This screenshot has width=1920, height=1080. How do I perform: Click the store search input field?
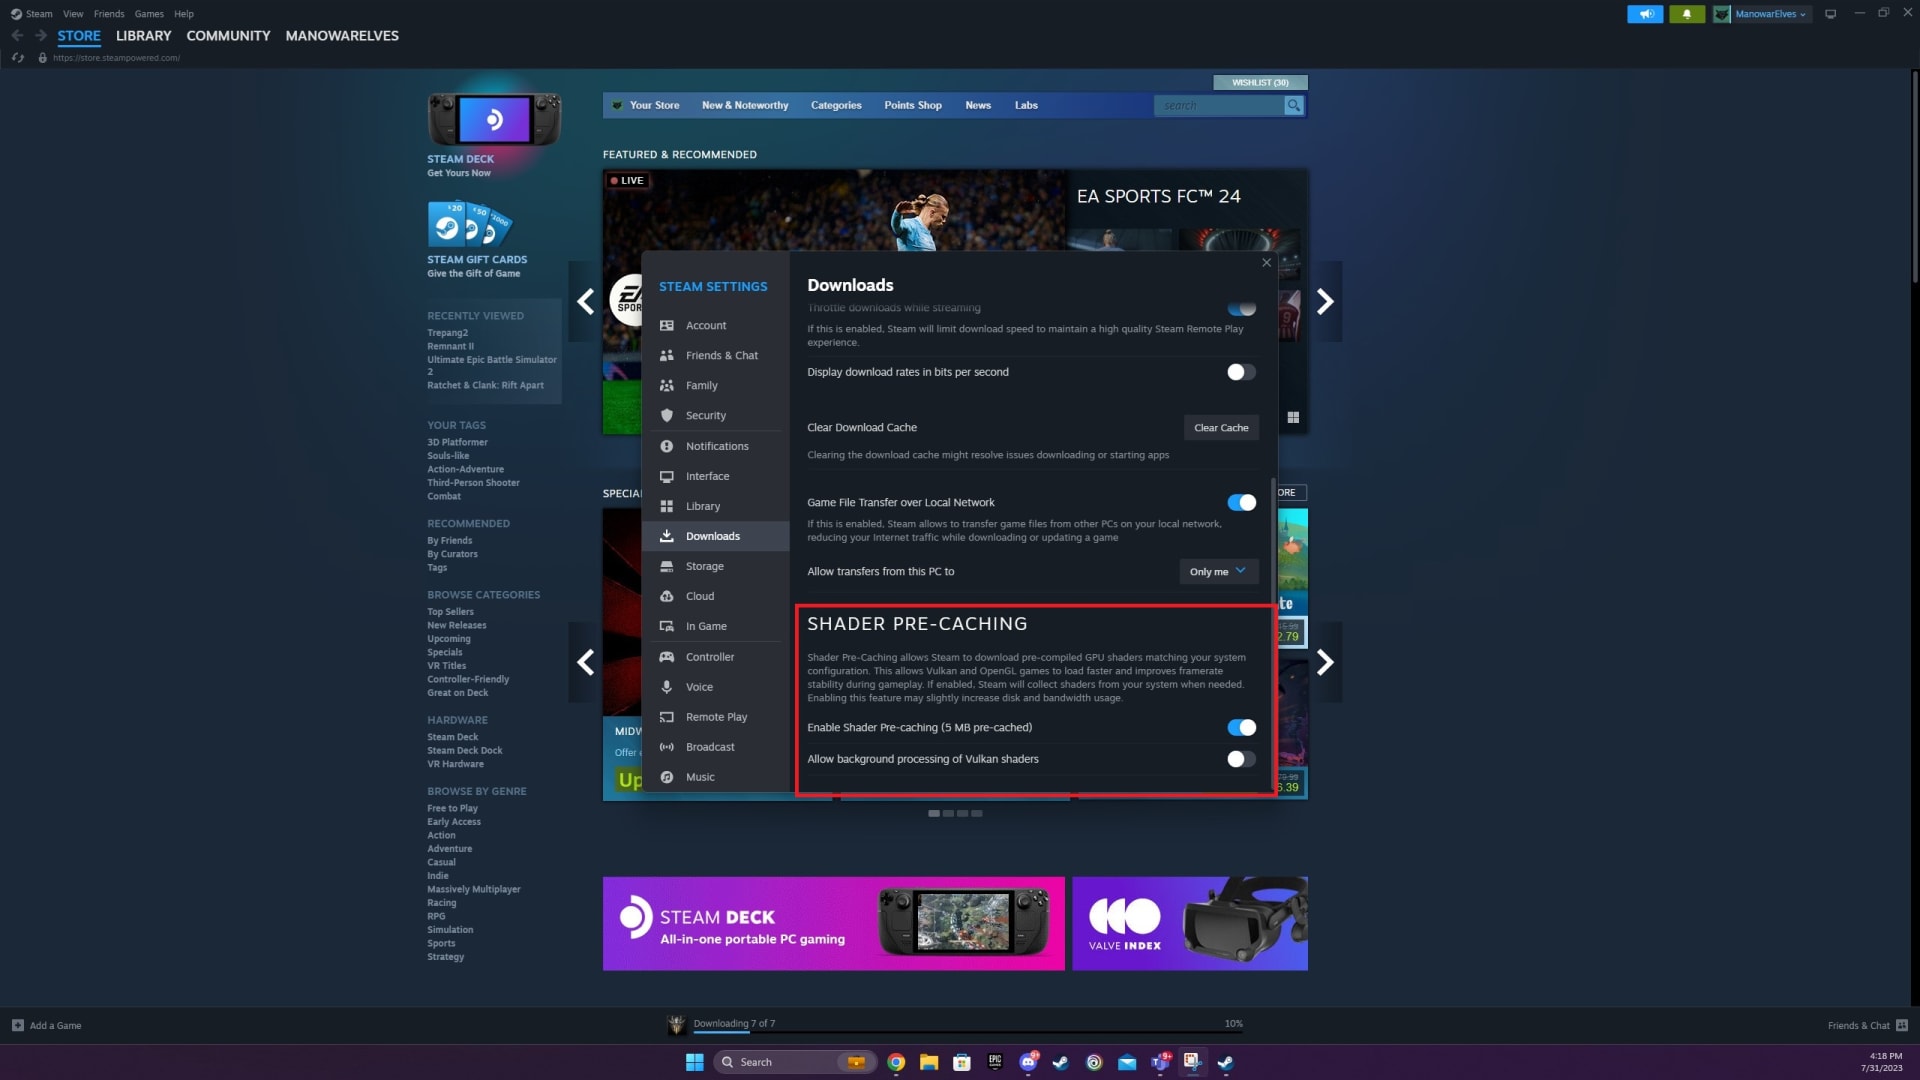click(x=1218, y=106)
